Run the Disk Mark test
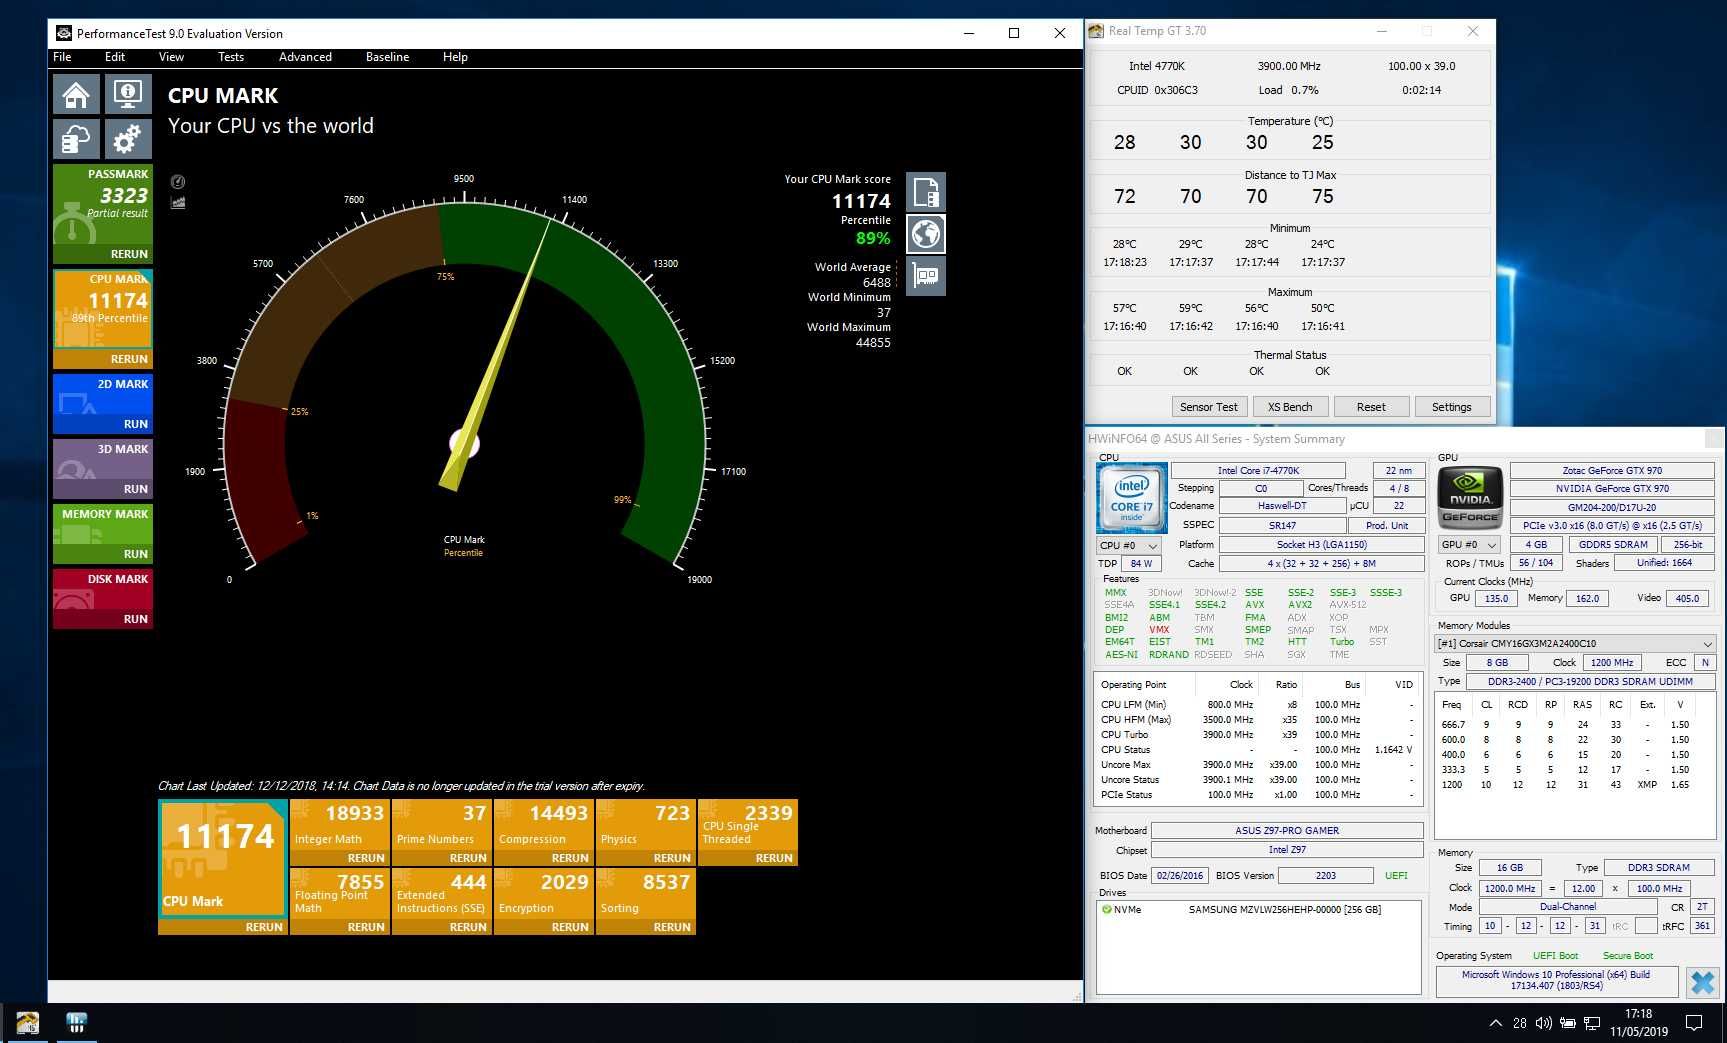The width and height of the screenshot is (1727, 1043). 135,619
